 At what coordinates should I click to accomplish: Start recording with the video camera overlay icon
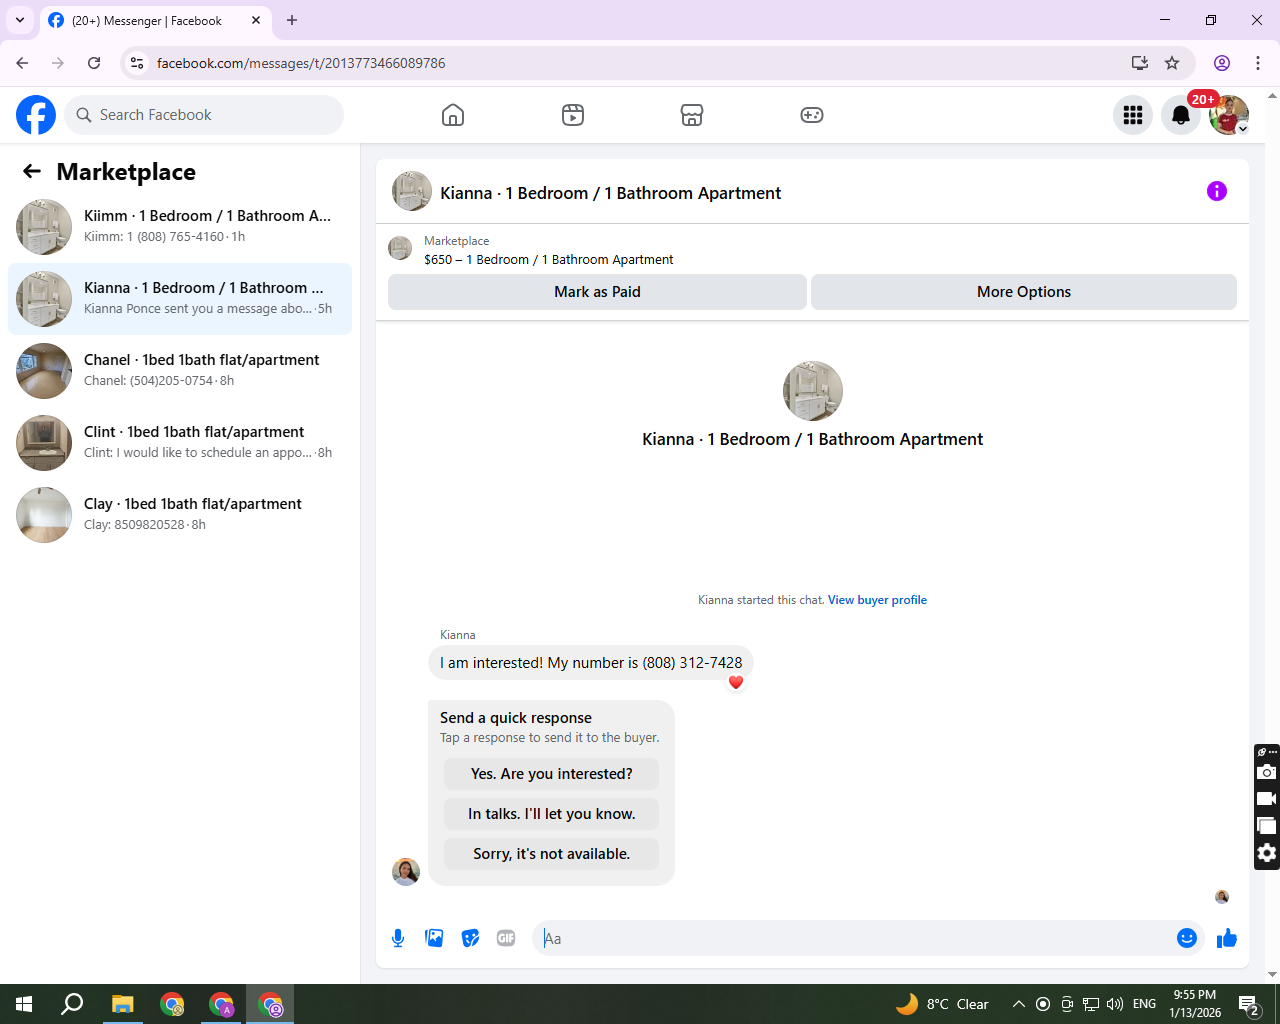(x=1267, y=799)
